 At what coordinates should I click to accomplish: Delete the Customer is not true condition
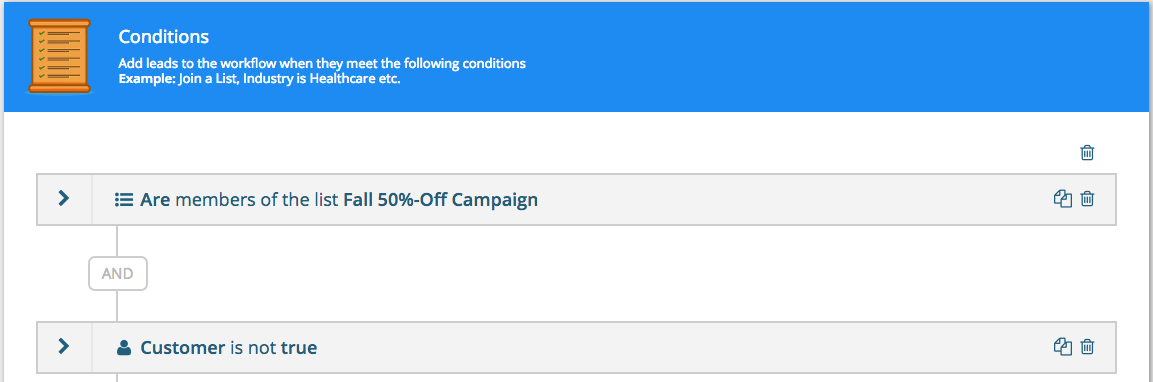tap(1088, 347)
